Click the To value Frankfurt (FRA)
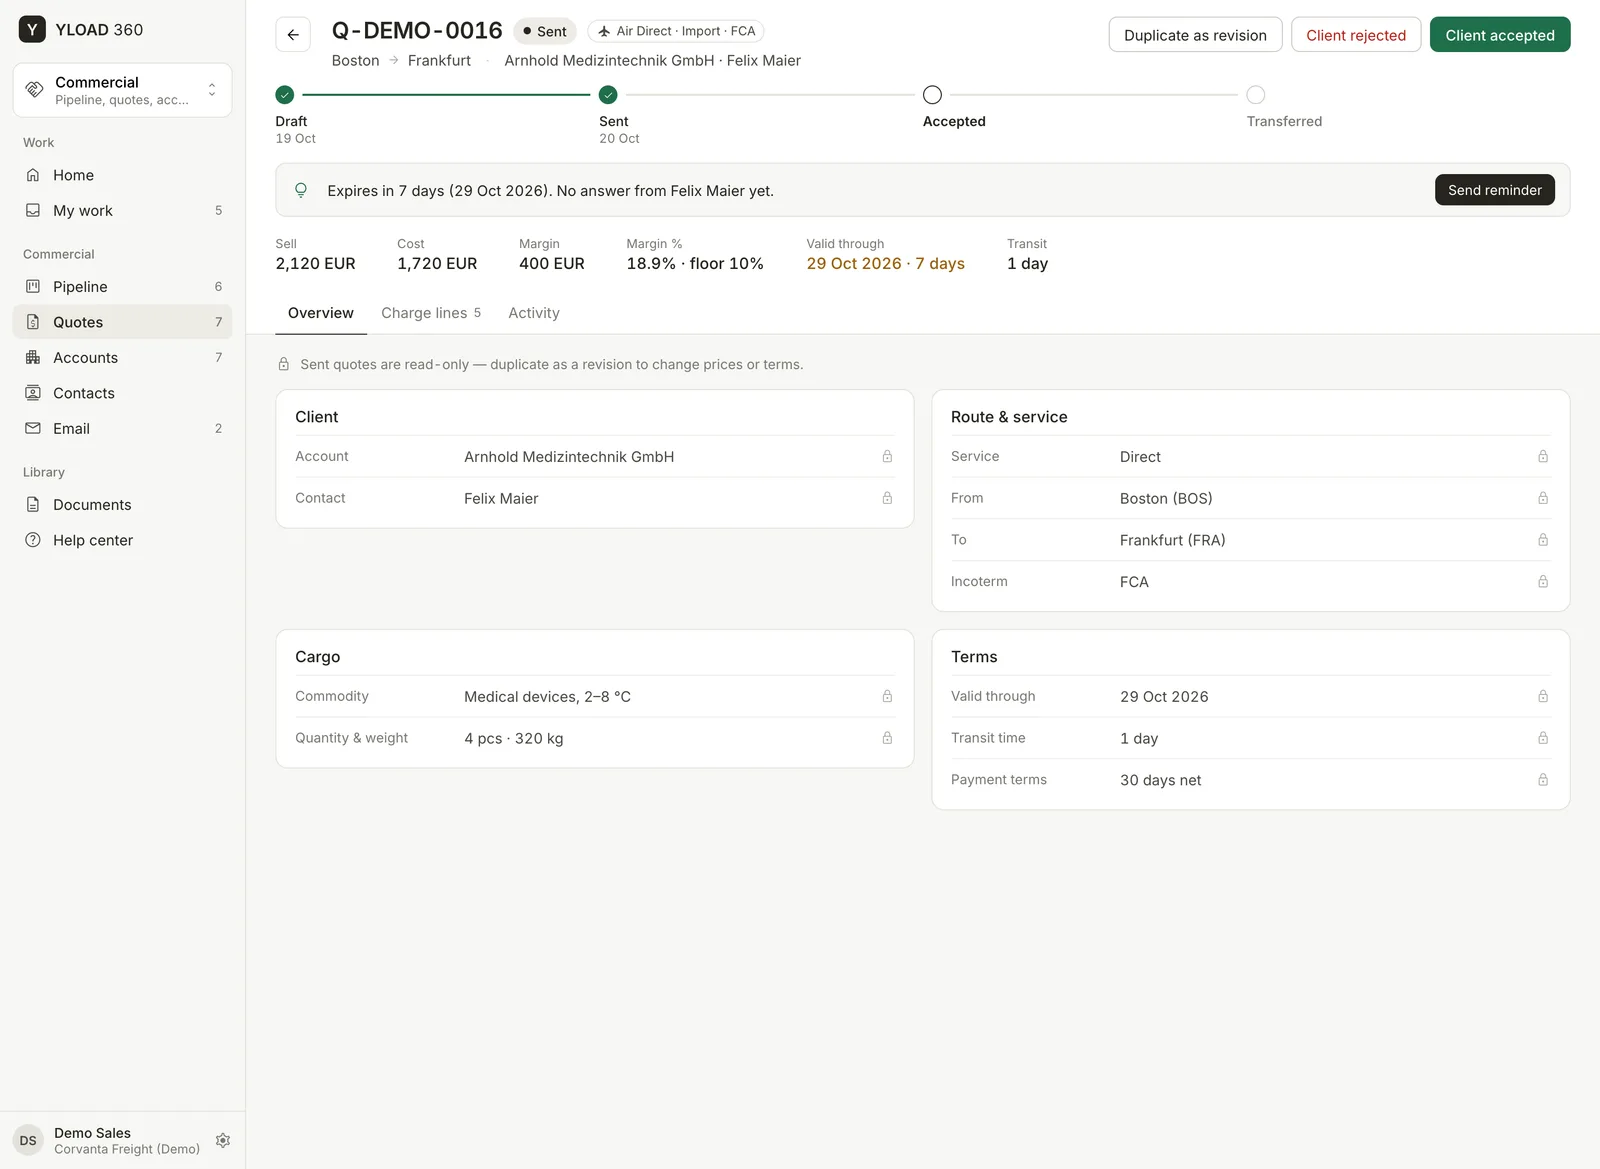The width and height of the screenshot is (1600, 1169). pos(1173,540)
